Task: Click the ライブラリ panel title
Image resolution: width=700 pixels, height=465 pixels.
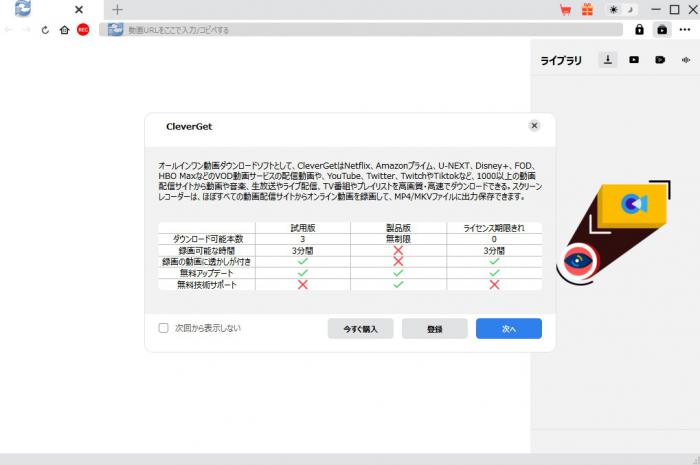Action: [x=561, y=60]
